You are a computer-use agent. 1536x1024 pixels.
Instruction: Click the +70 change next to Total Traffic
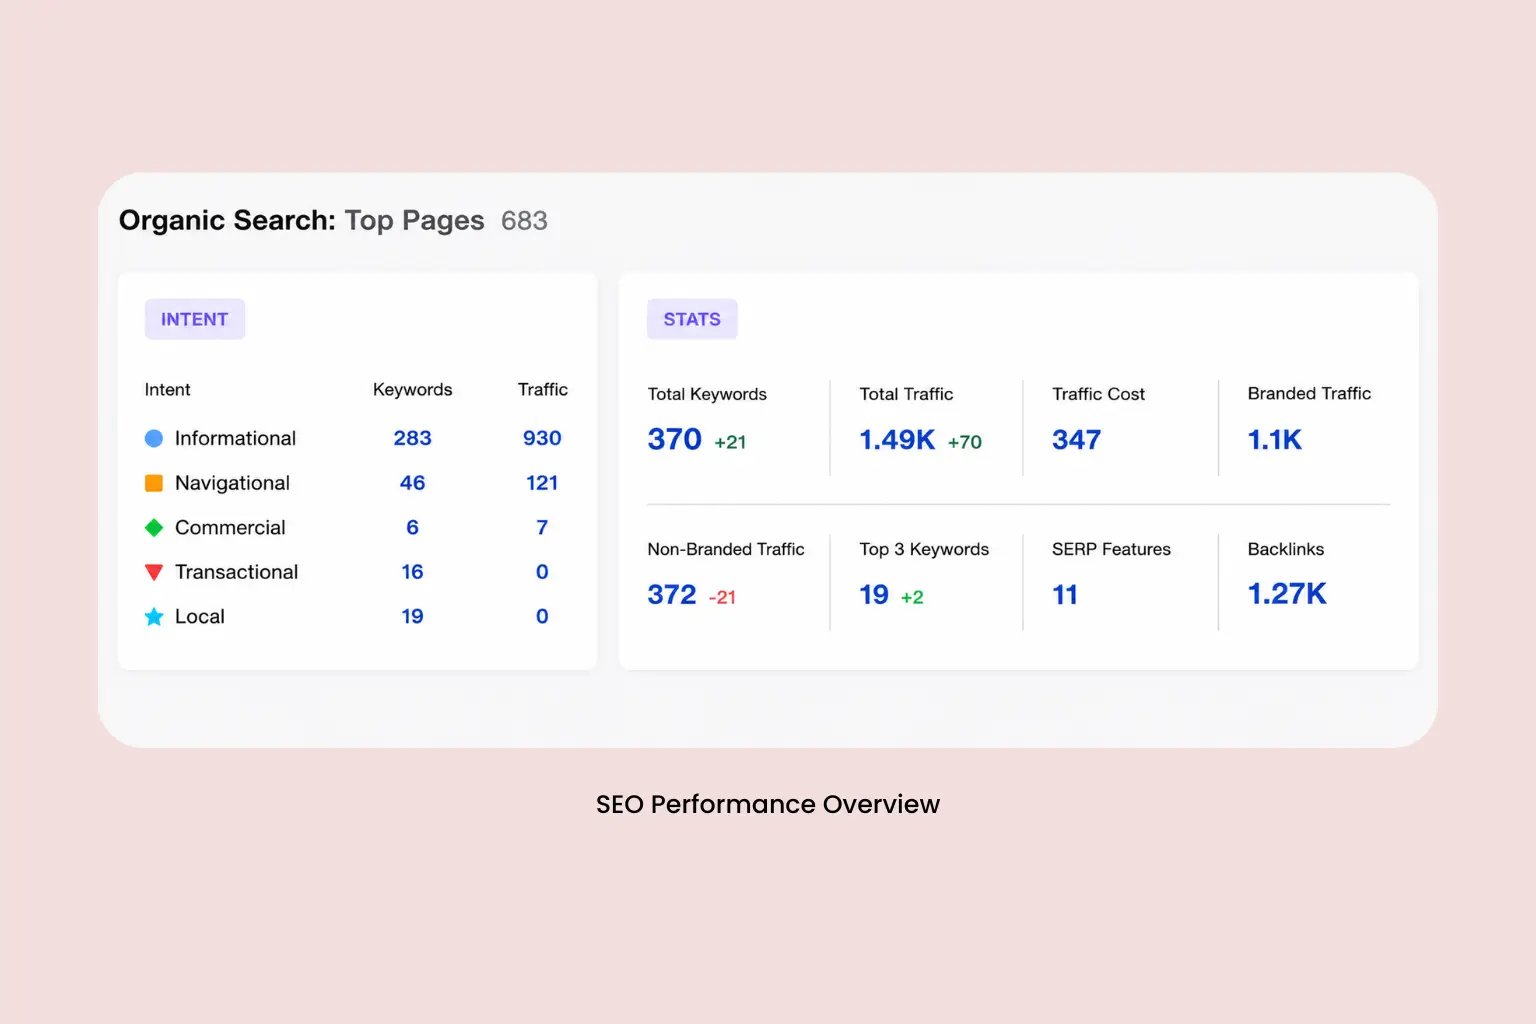(965, 442)
